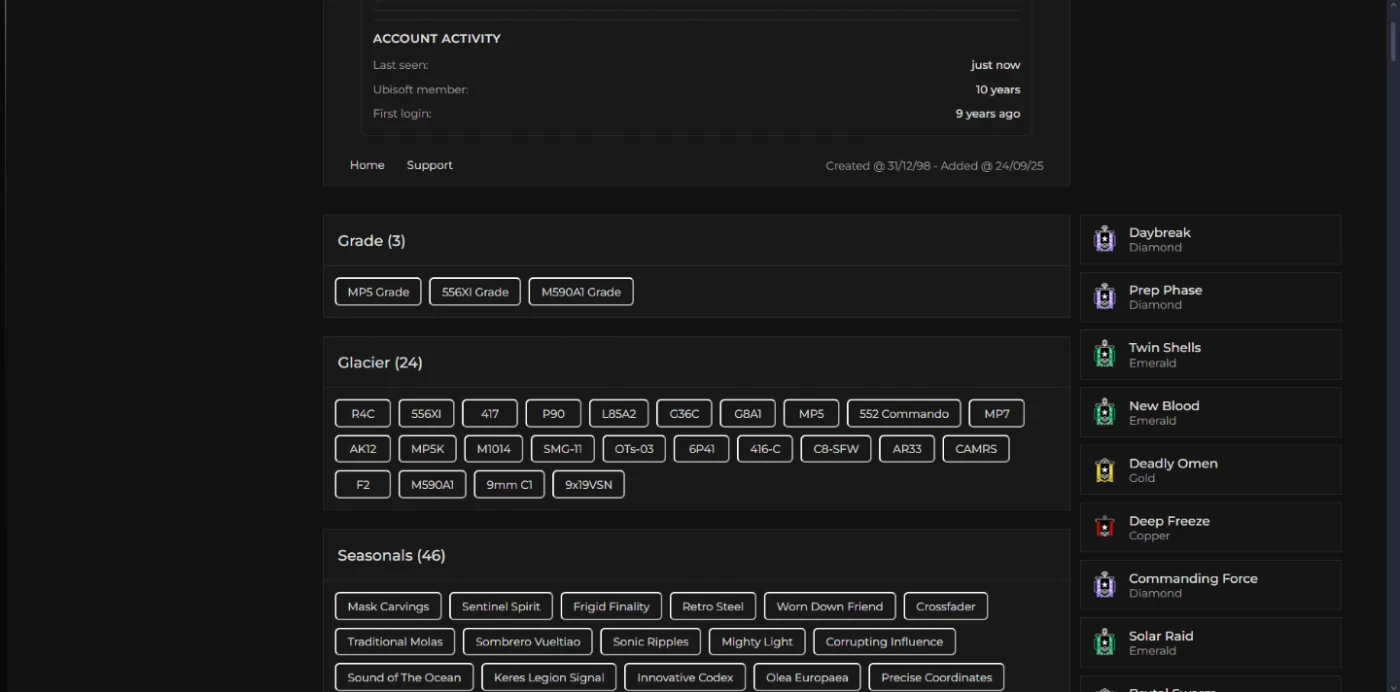1400x692 pixels.
Task: Select the Deadly Omen Gold badge icon
Action: tap(1104, 470)
